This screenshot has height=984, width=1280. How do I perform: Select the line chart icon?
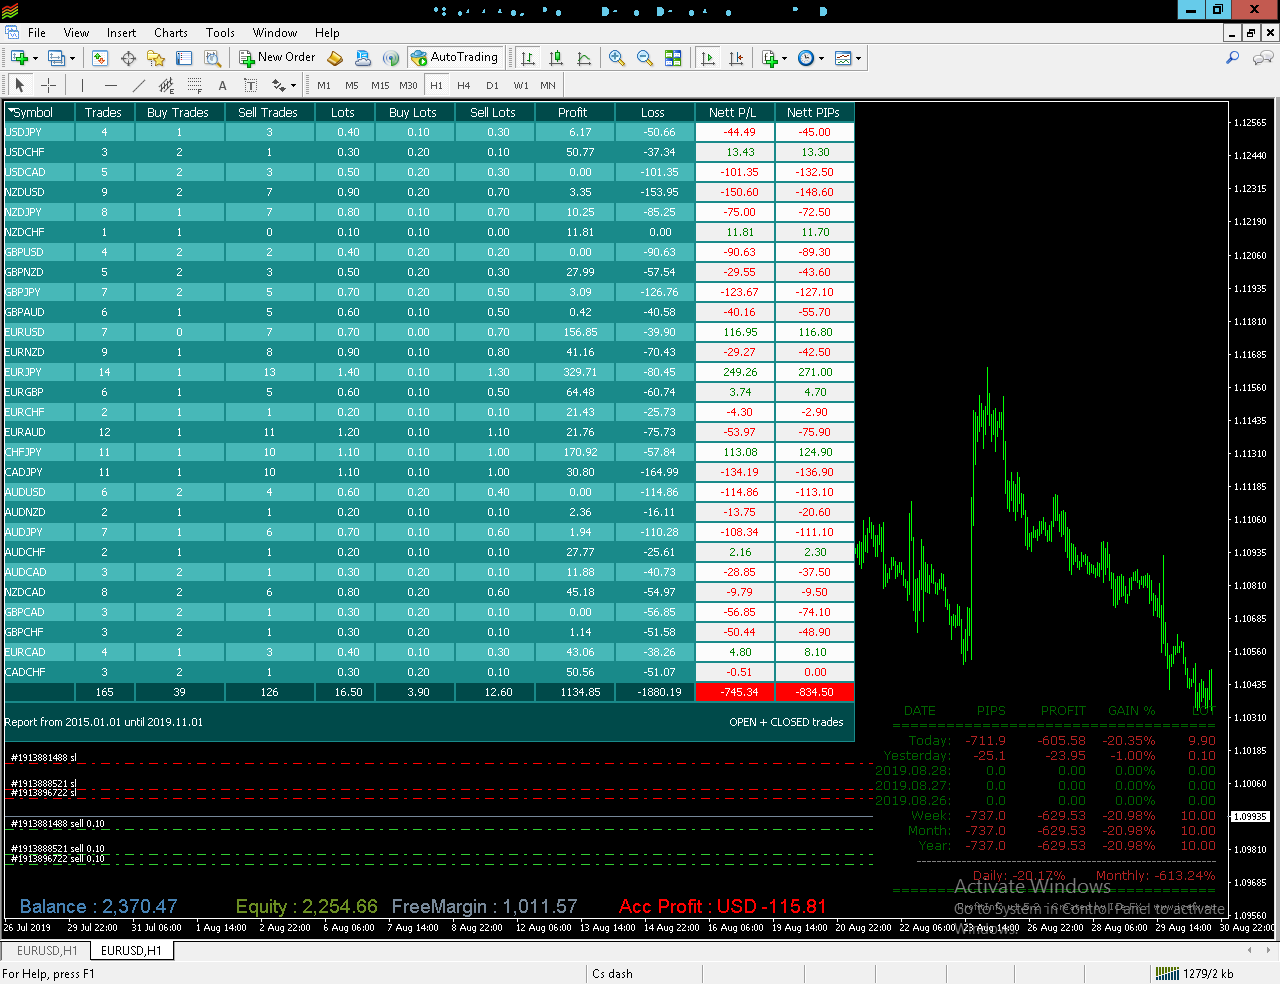(584, 58)
